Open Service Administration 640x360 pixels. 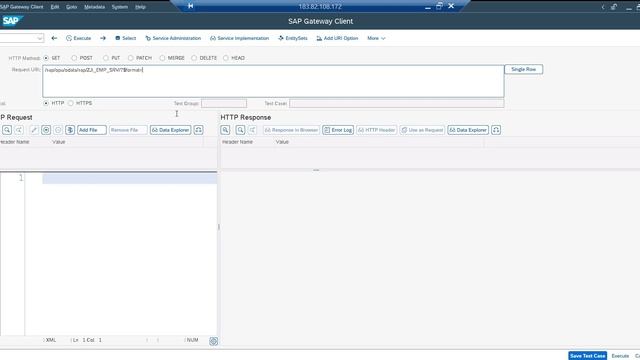[173, 38]
